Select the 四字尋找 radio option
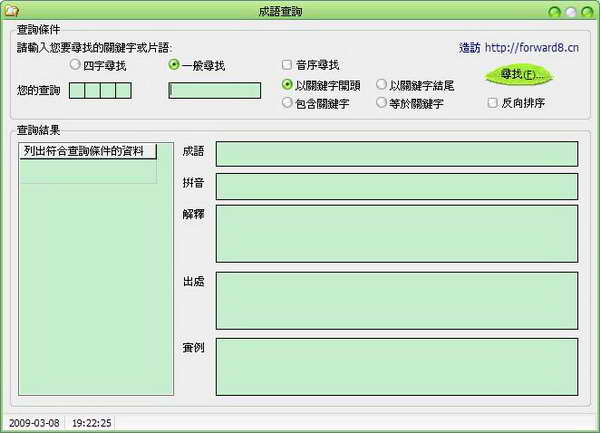 75,65
